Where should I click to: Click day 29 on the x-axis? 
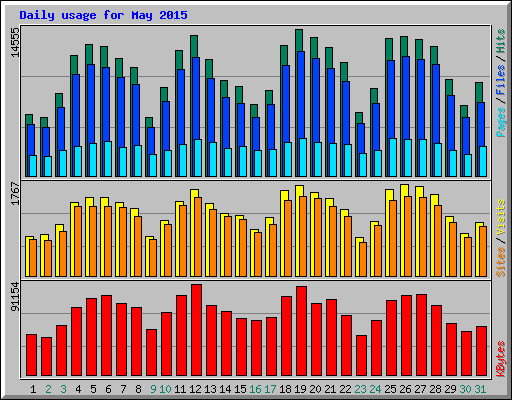pos(450,389)
